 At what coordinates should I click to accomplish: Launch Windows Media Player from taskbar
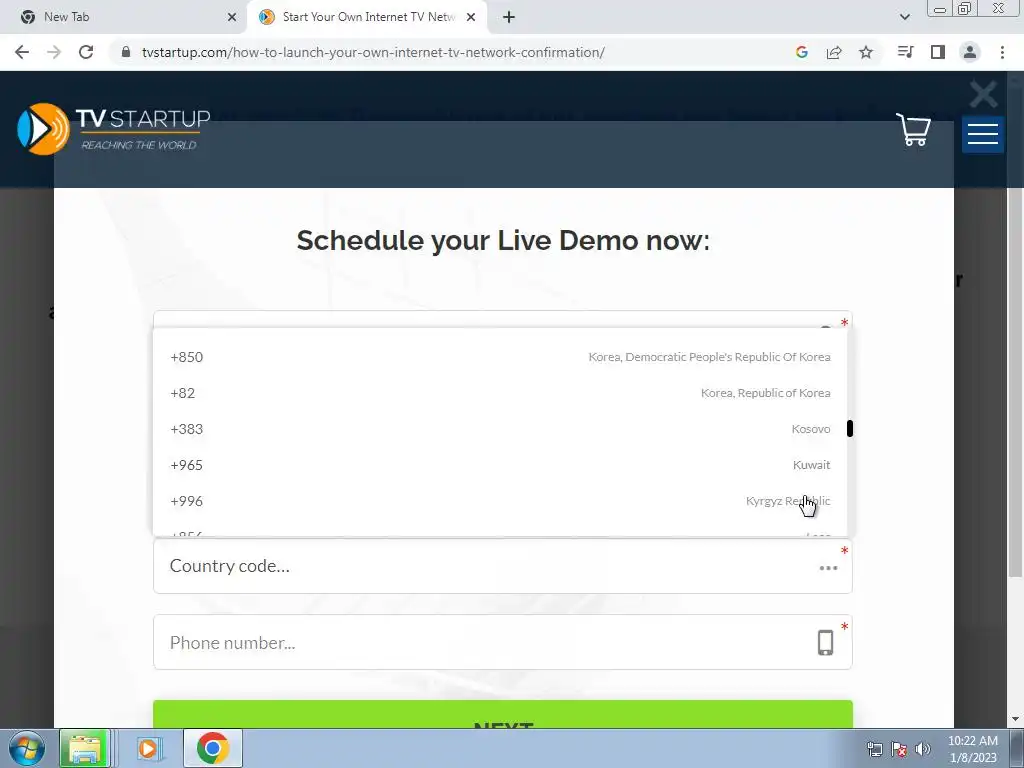[x=150, y=748]
